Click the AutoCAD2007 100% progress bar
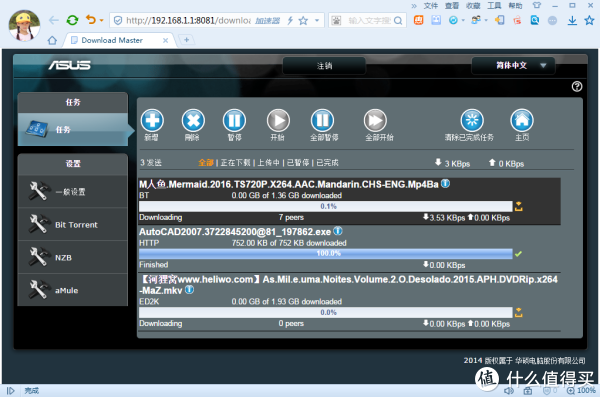This screenshot has width=600, height=397. [326, 253]
